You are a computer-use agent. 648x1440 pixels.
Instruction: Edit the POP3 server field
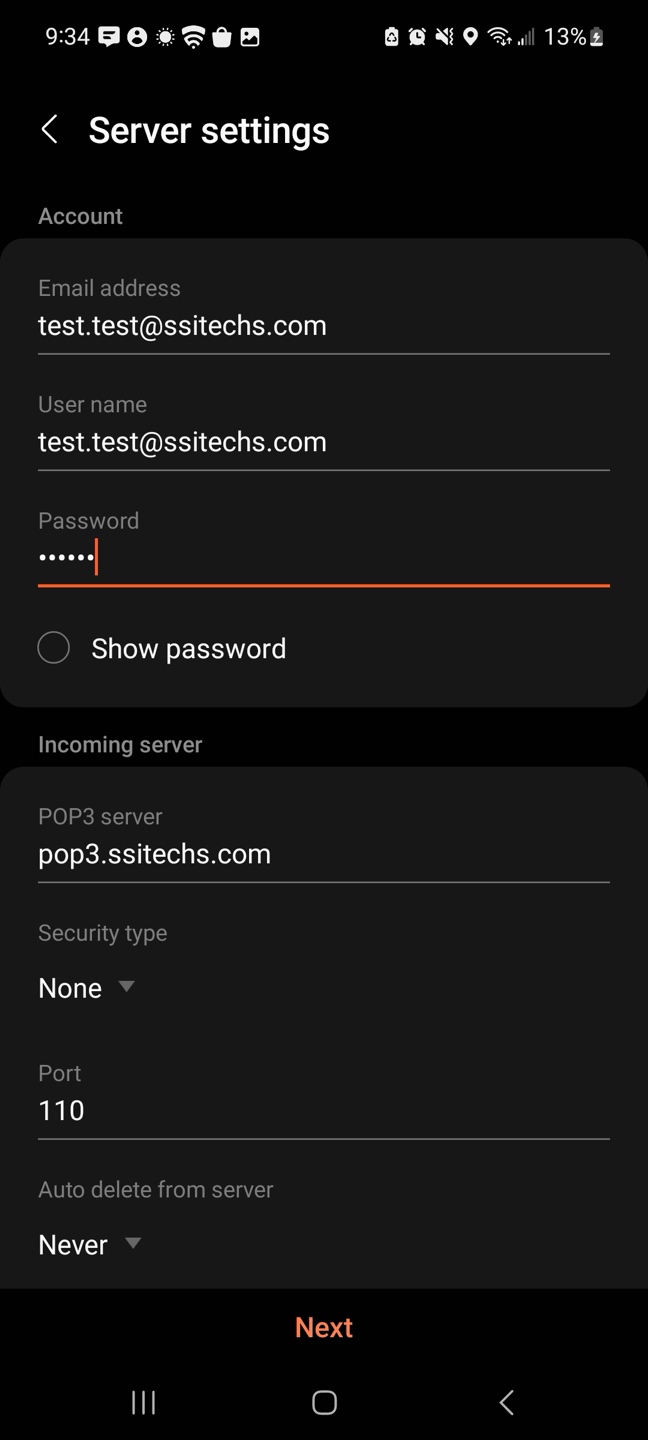pyautogui.click(x=323, y=855)
